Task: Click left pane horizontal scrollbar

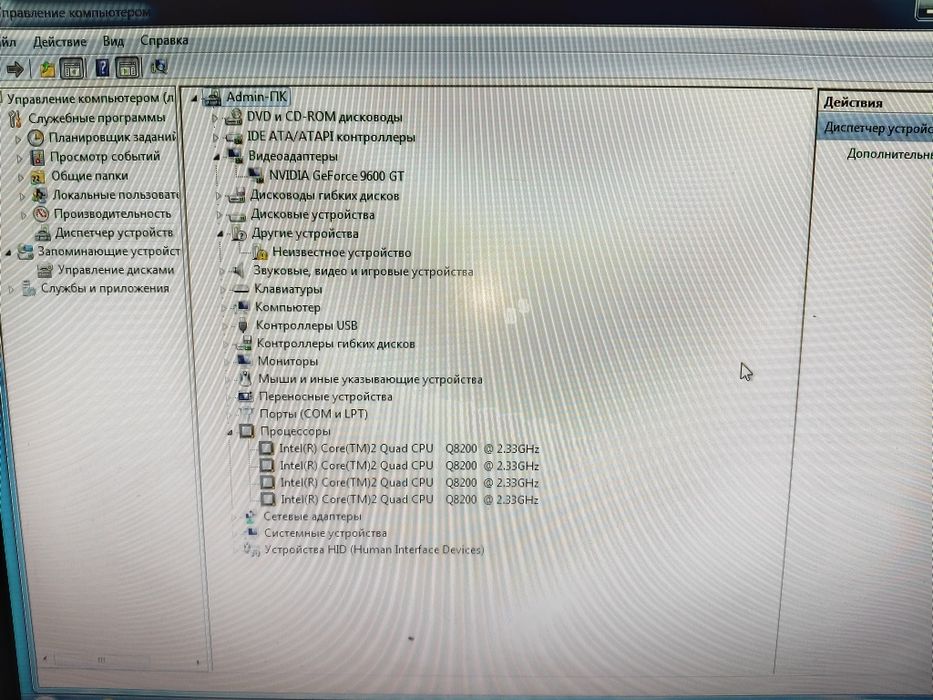Action: [122, 660]
